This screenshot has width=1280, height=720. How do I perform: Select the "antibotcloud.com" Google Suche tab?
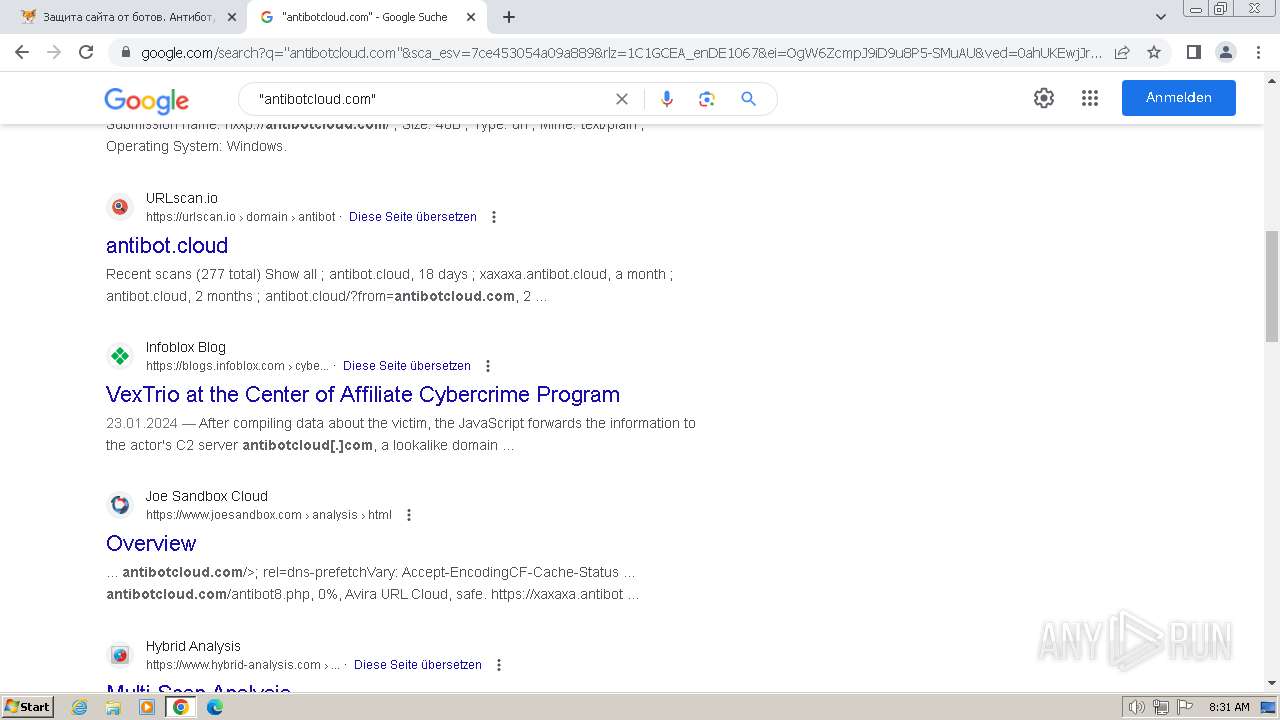point(365,17)
